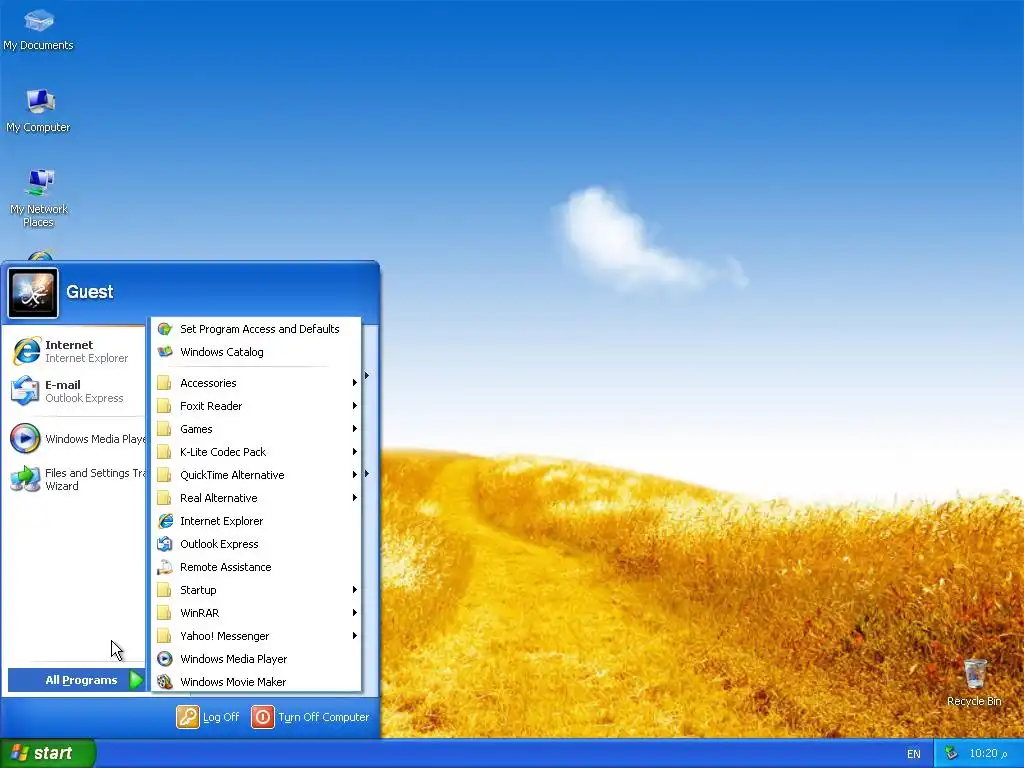Open Files and Settings Transfer Wizard icon

click(25, 479)
